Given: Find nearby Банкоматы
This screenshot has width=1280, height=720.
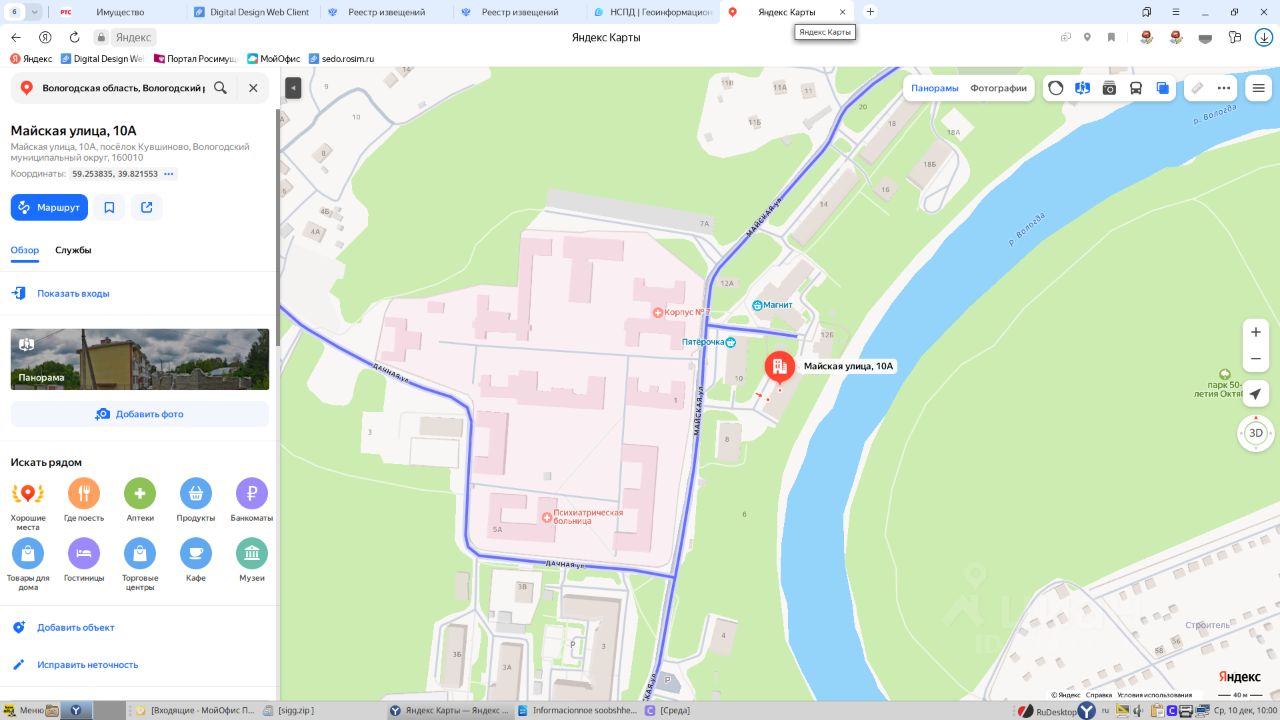Looking at the screenshot, I should (252, 501).
